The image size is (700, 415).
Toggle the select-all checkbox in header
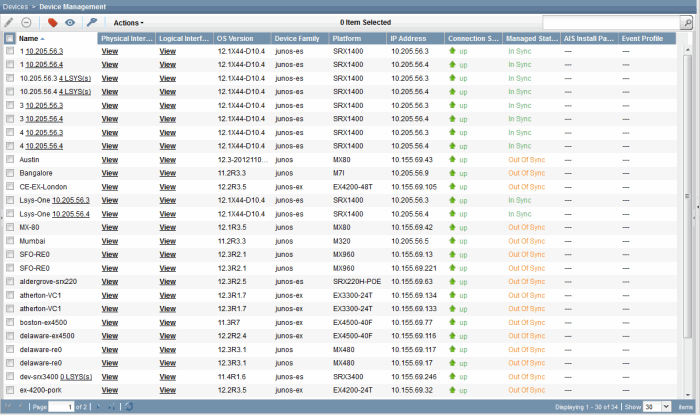[x=9, y=38]
